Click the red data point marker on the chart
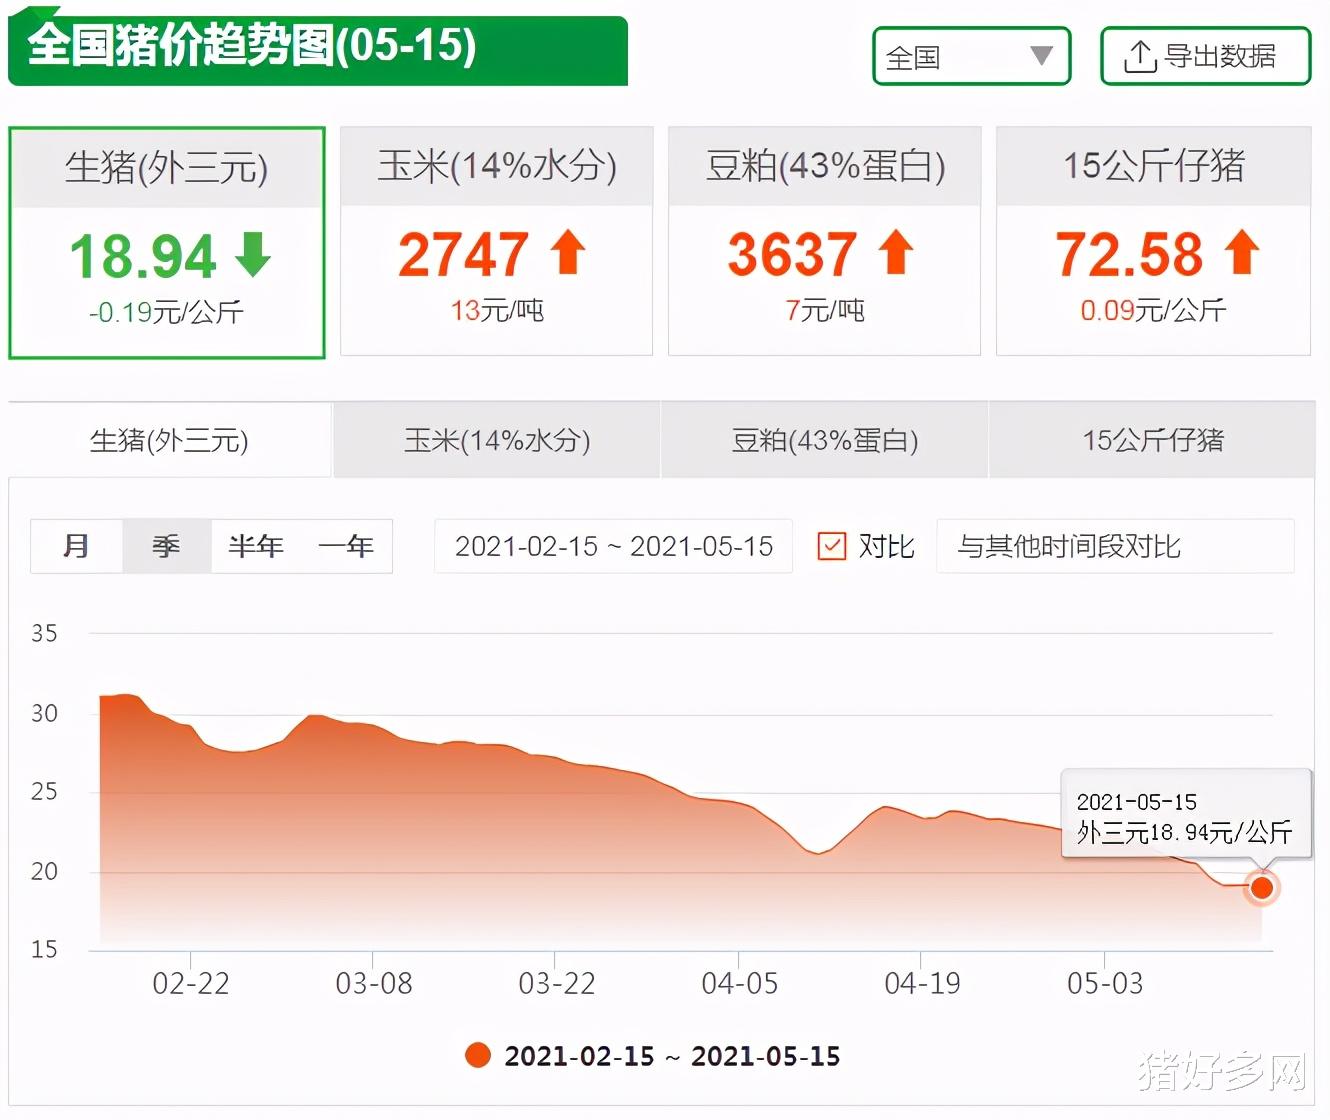 [x=1262, y=888]
